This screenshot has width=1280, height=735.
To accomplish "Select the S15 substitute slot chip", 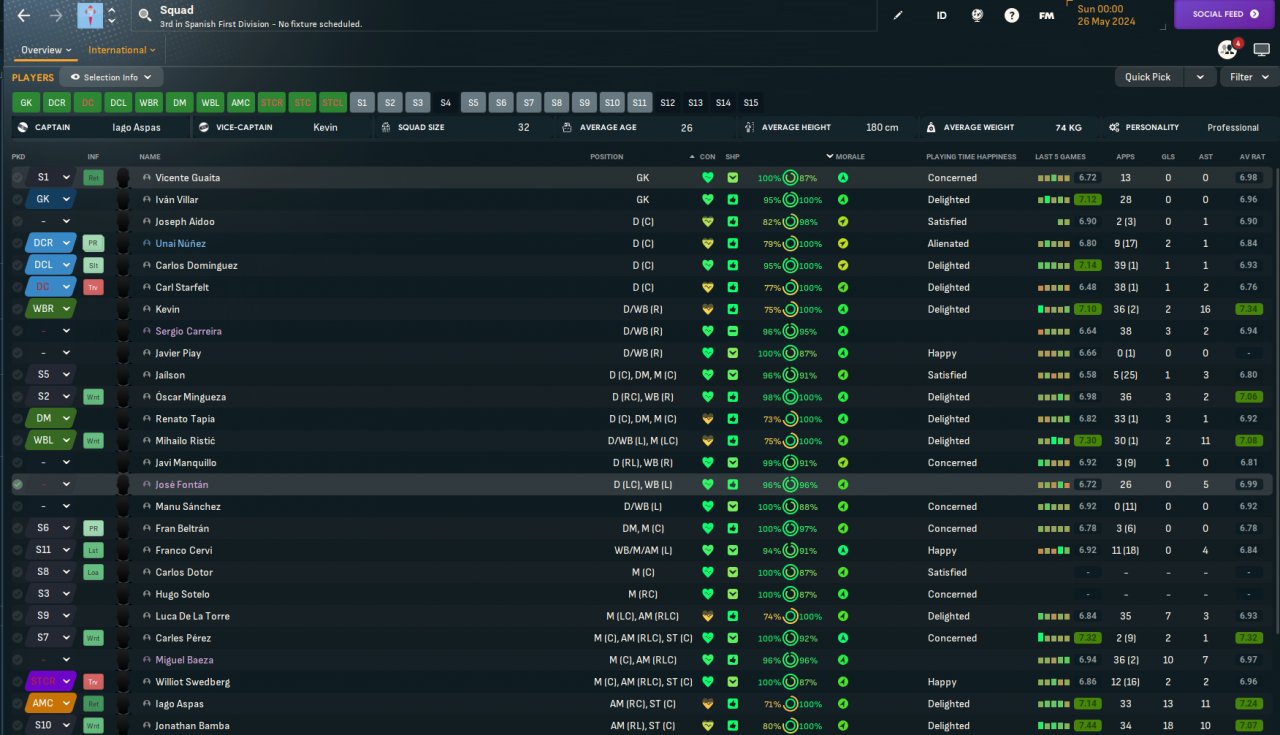I will (x=751, y=102).
